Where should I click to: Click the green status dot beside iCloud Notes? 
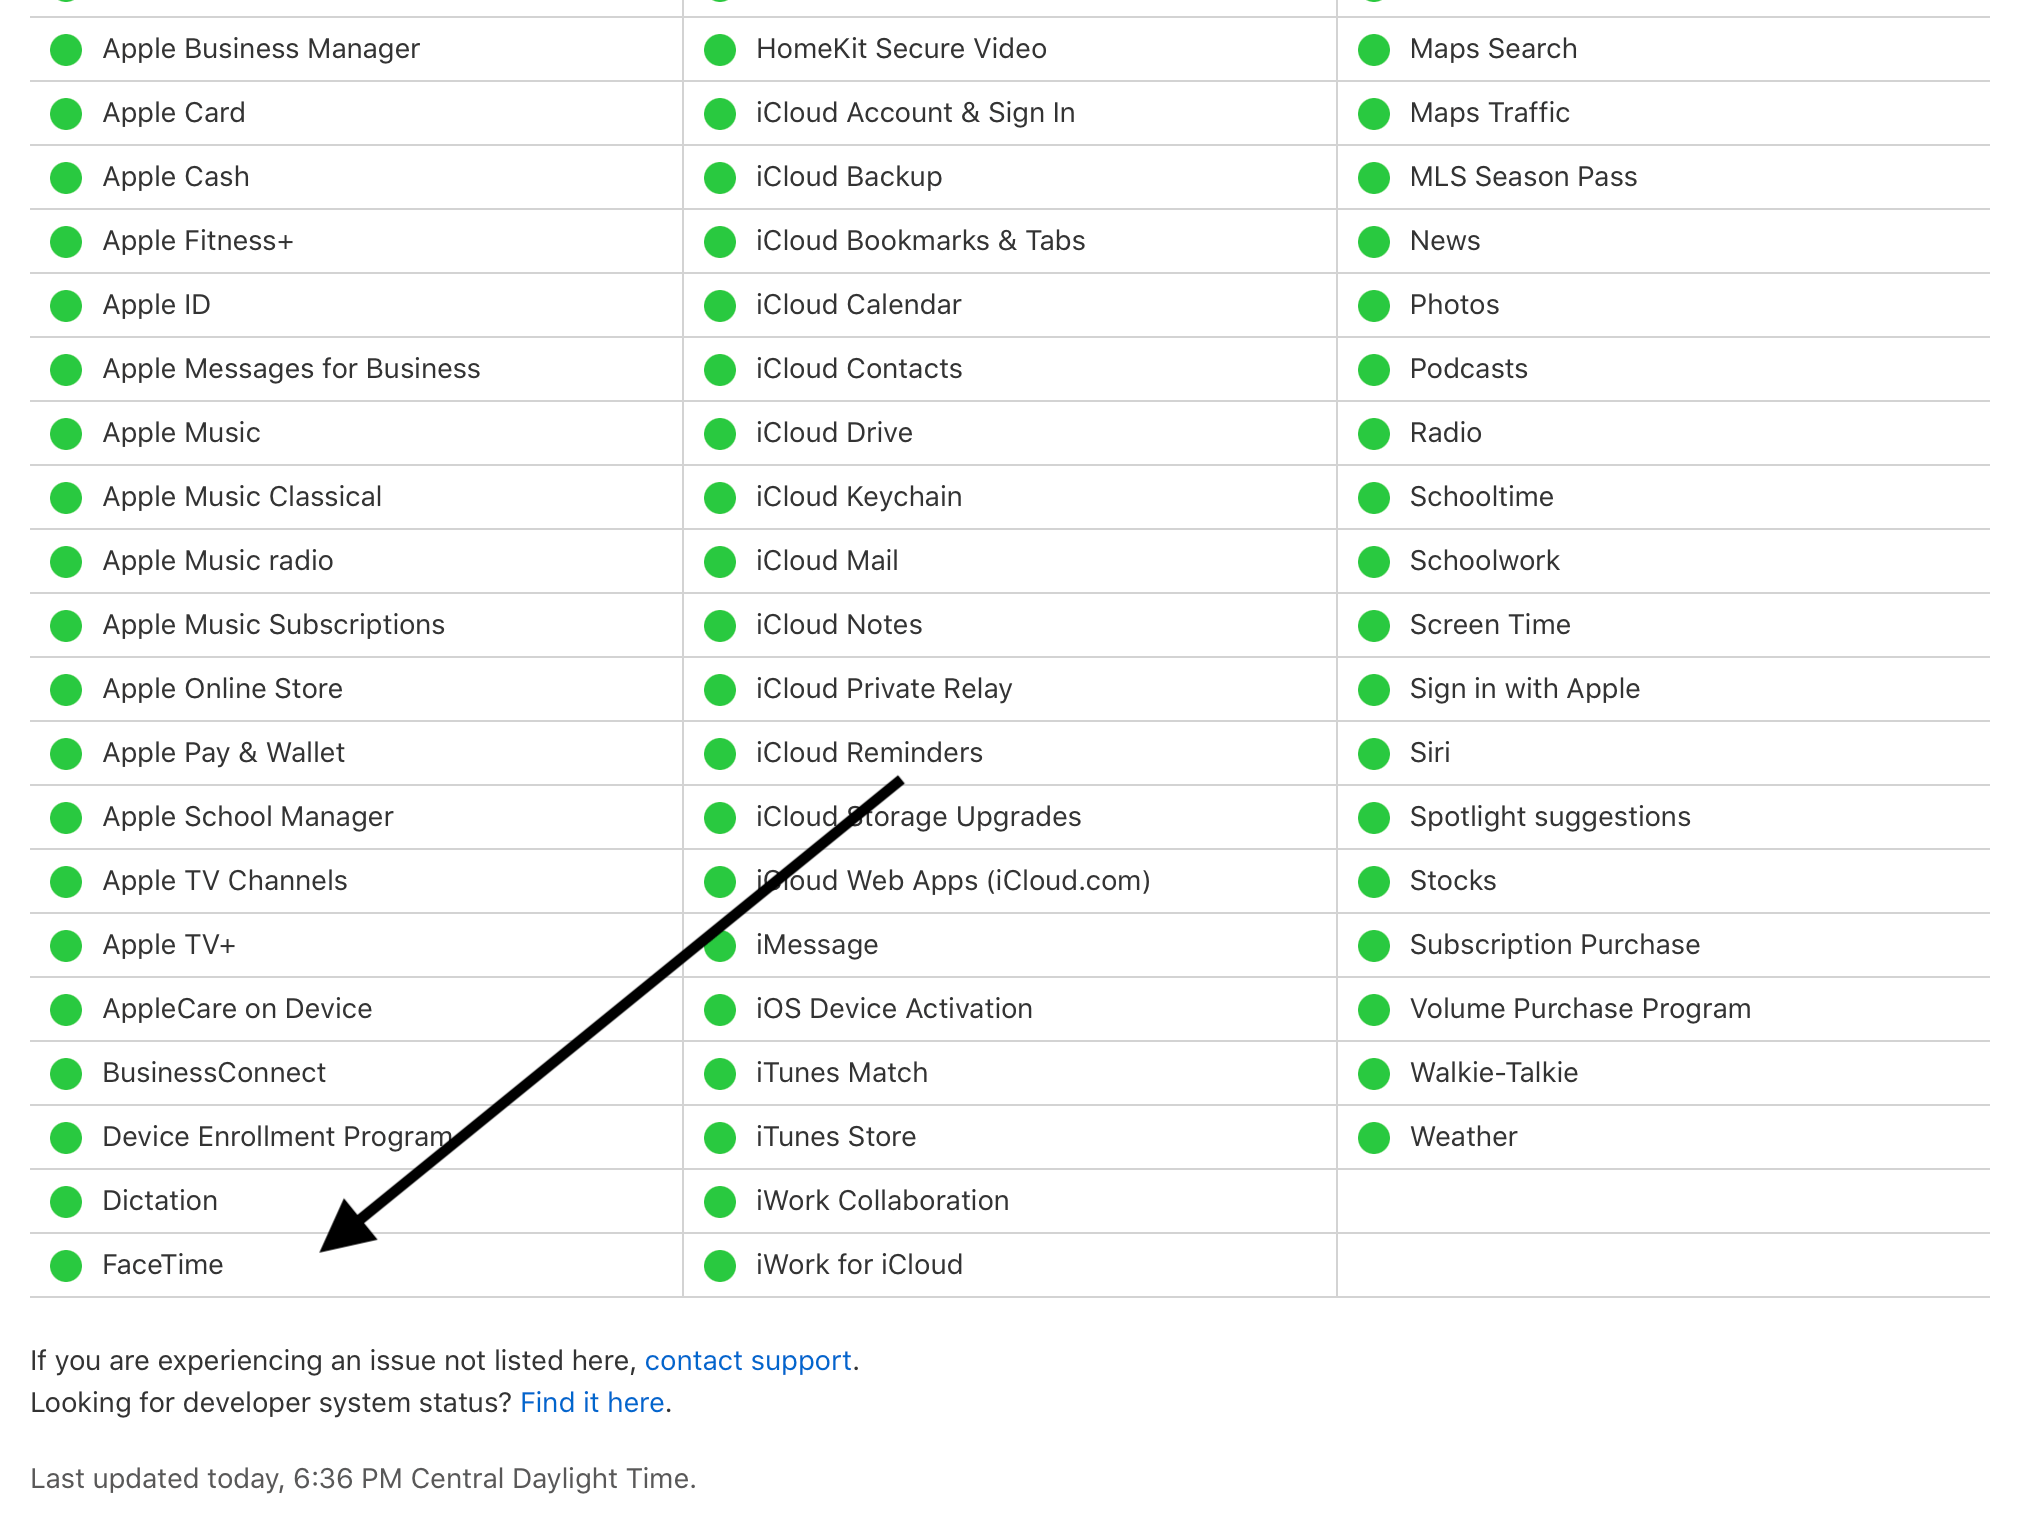click(720, 626)
